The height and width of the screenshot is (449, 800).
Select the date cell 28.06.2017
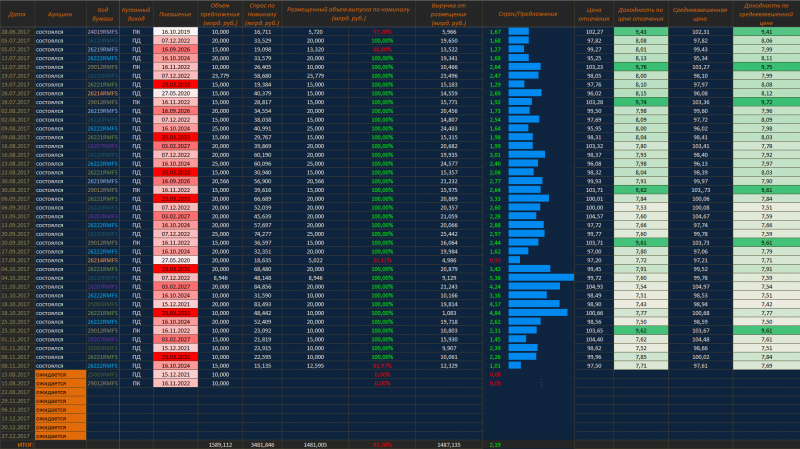click(17, 33)
